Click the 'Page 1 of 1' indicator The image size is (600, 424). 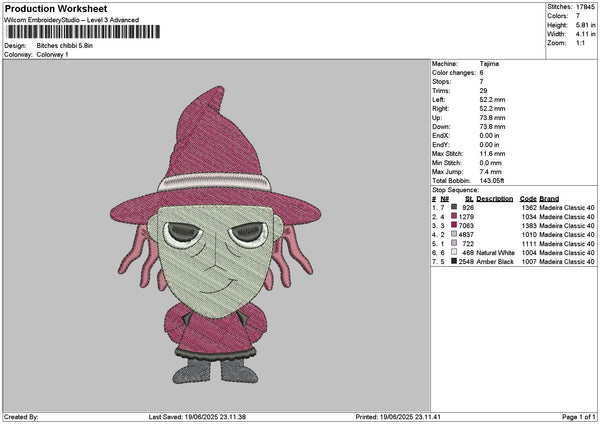point(579,417)
